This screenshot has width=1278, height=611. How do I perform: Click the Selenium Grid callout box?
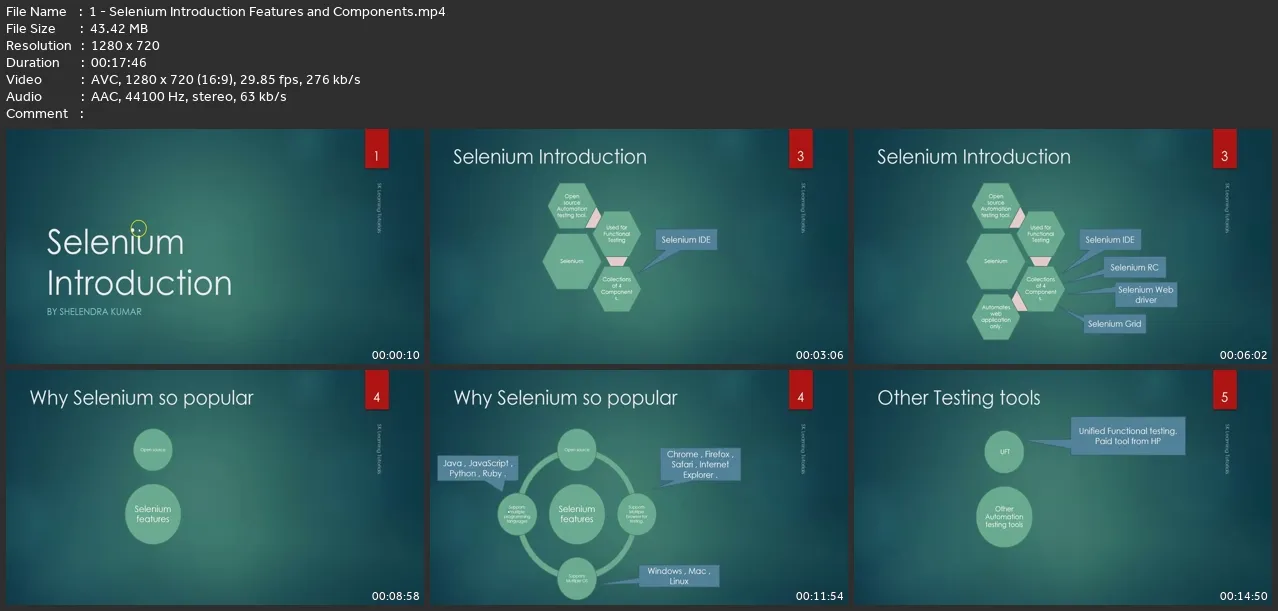pos(1114,324)
